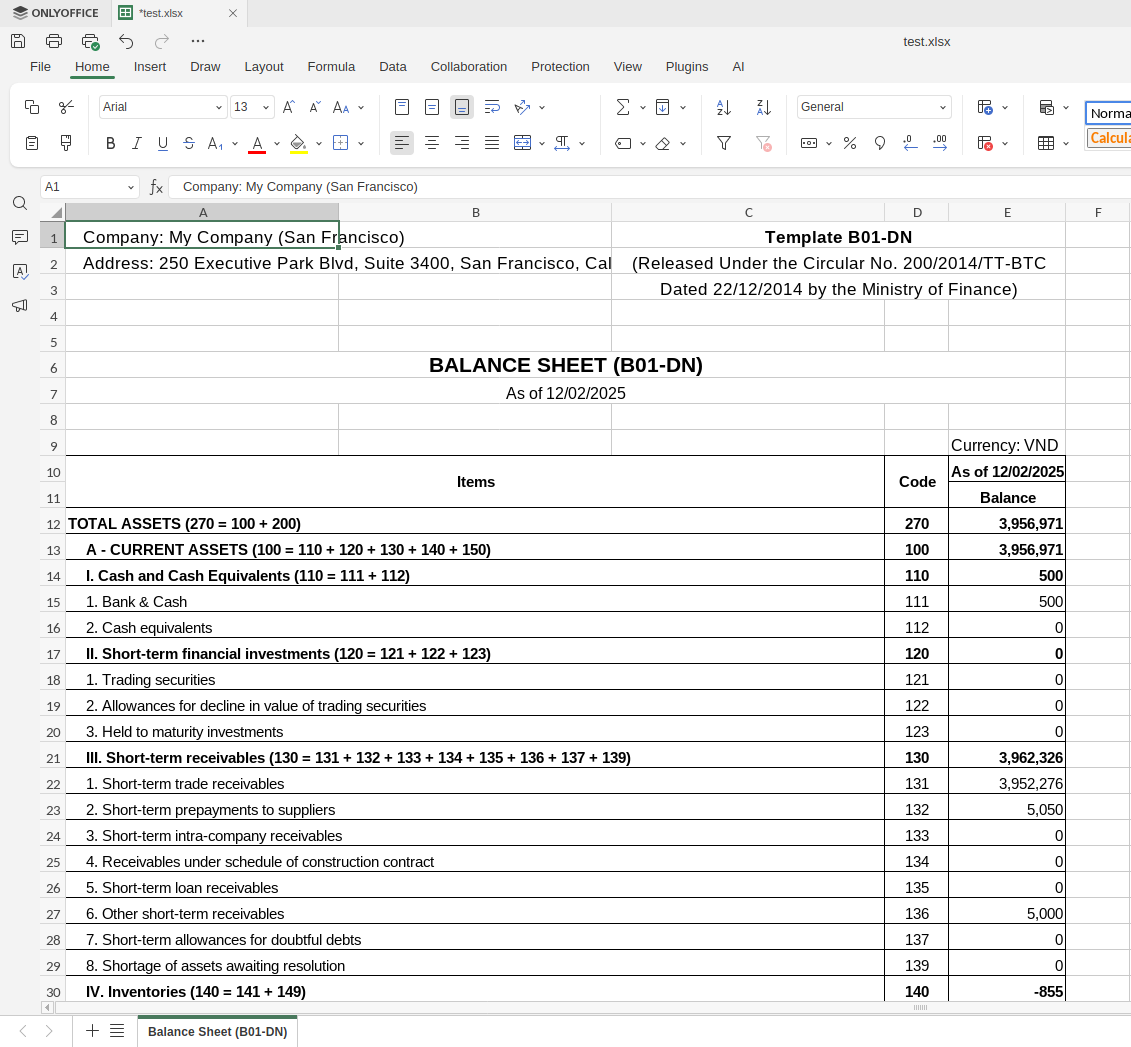Click the AutoSum icon
Image resolution: width=1131 pixels, height=1047 pixels.
pyautogui.click(x=623, y=107)
